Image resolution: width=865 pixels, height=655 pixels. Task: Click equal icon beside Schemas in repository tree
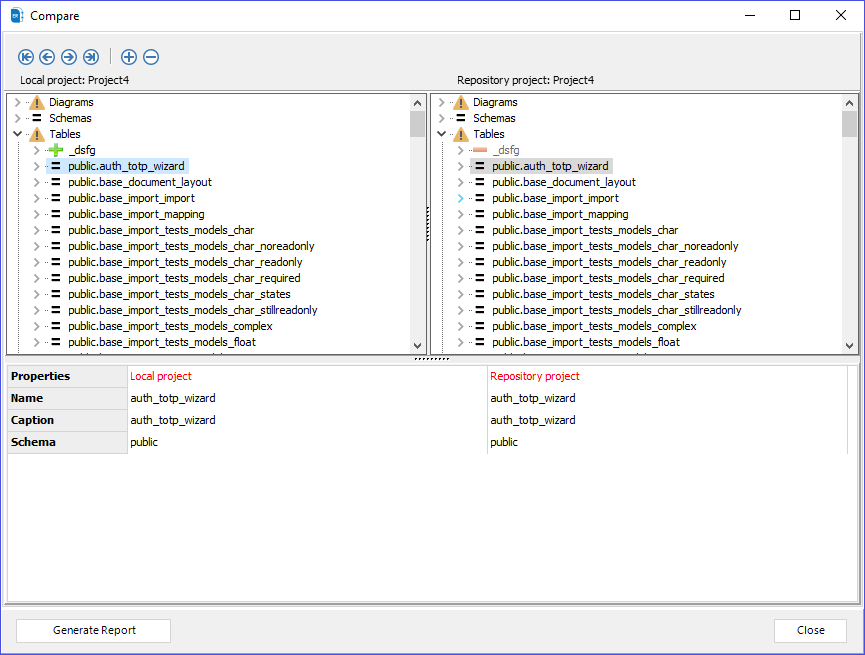pyautogui.click(x=461, y=118)
